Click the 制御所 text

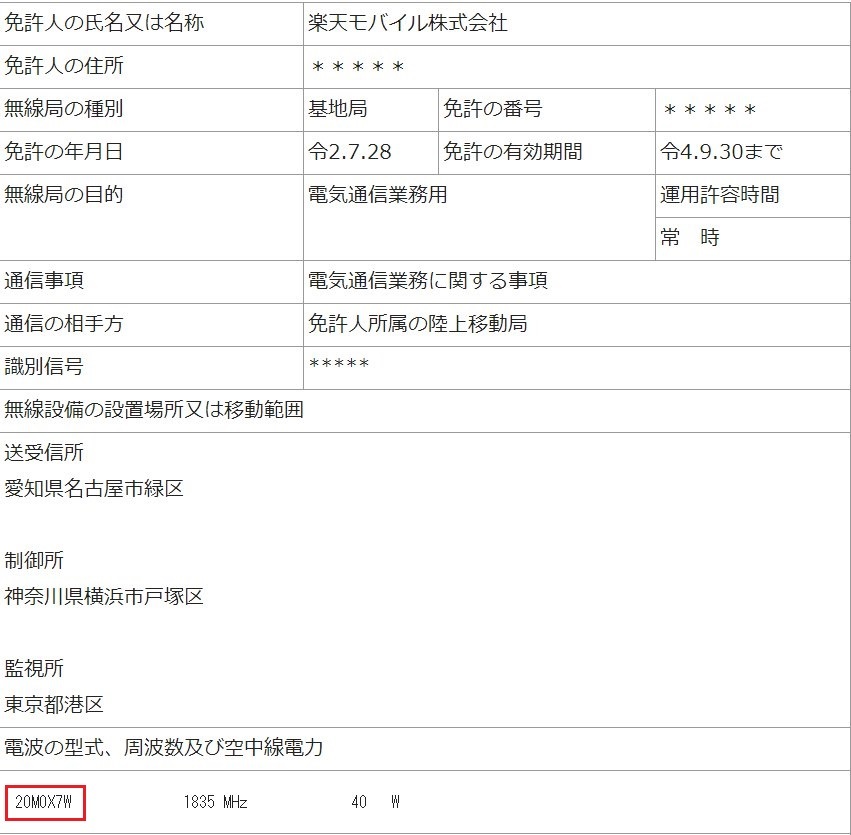pyautogui.click(x=34, y=560)
